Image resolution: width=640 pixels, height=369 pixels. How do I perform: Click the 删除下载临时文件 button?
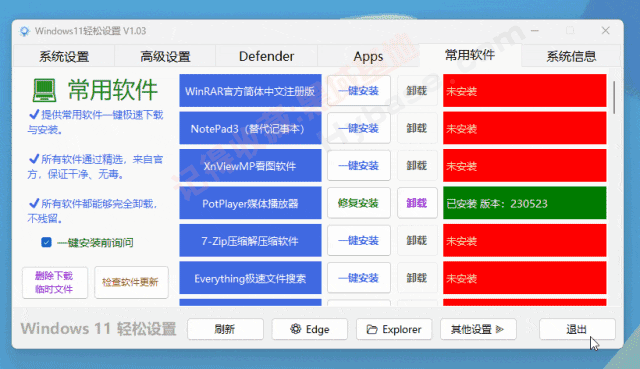tap(55, 282)
